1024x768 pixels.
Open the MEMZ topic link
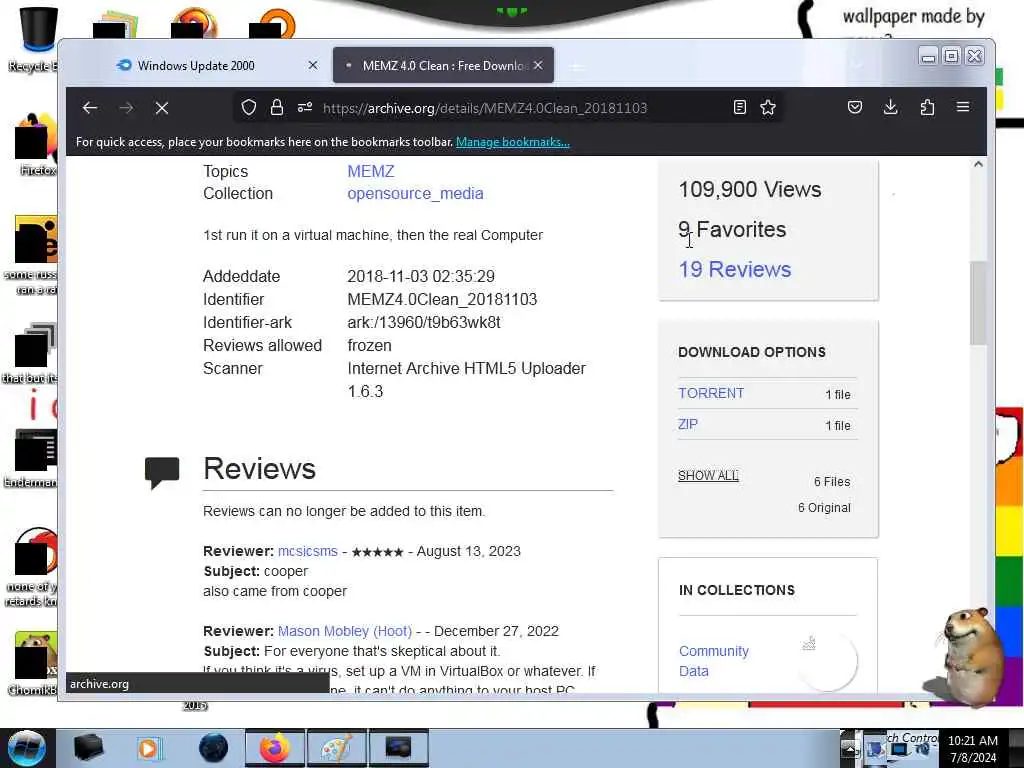point(371,171)
